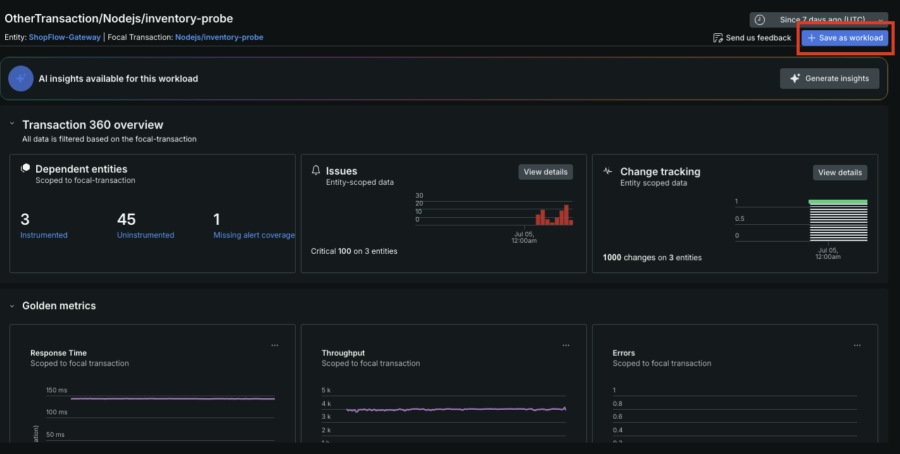The image size is (900, 454).
Task: Open the Since 7 days ago time dropdown
Action: (x=818, y=20)
